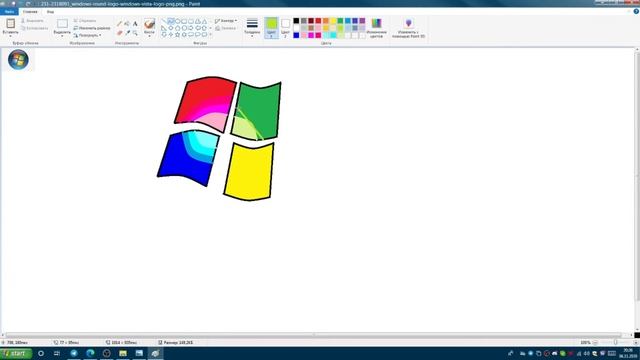
Task: Expand the Paste dropdown arrow
Action: point(10,35)
